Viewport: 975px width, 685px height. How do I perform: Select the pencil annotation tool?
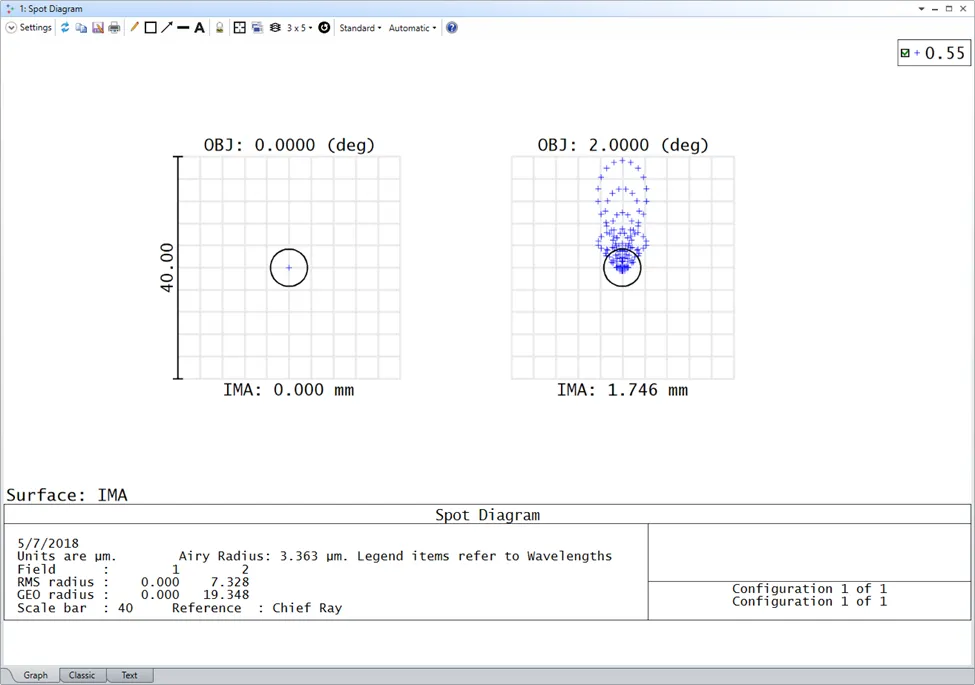point(134,28)
